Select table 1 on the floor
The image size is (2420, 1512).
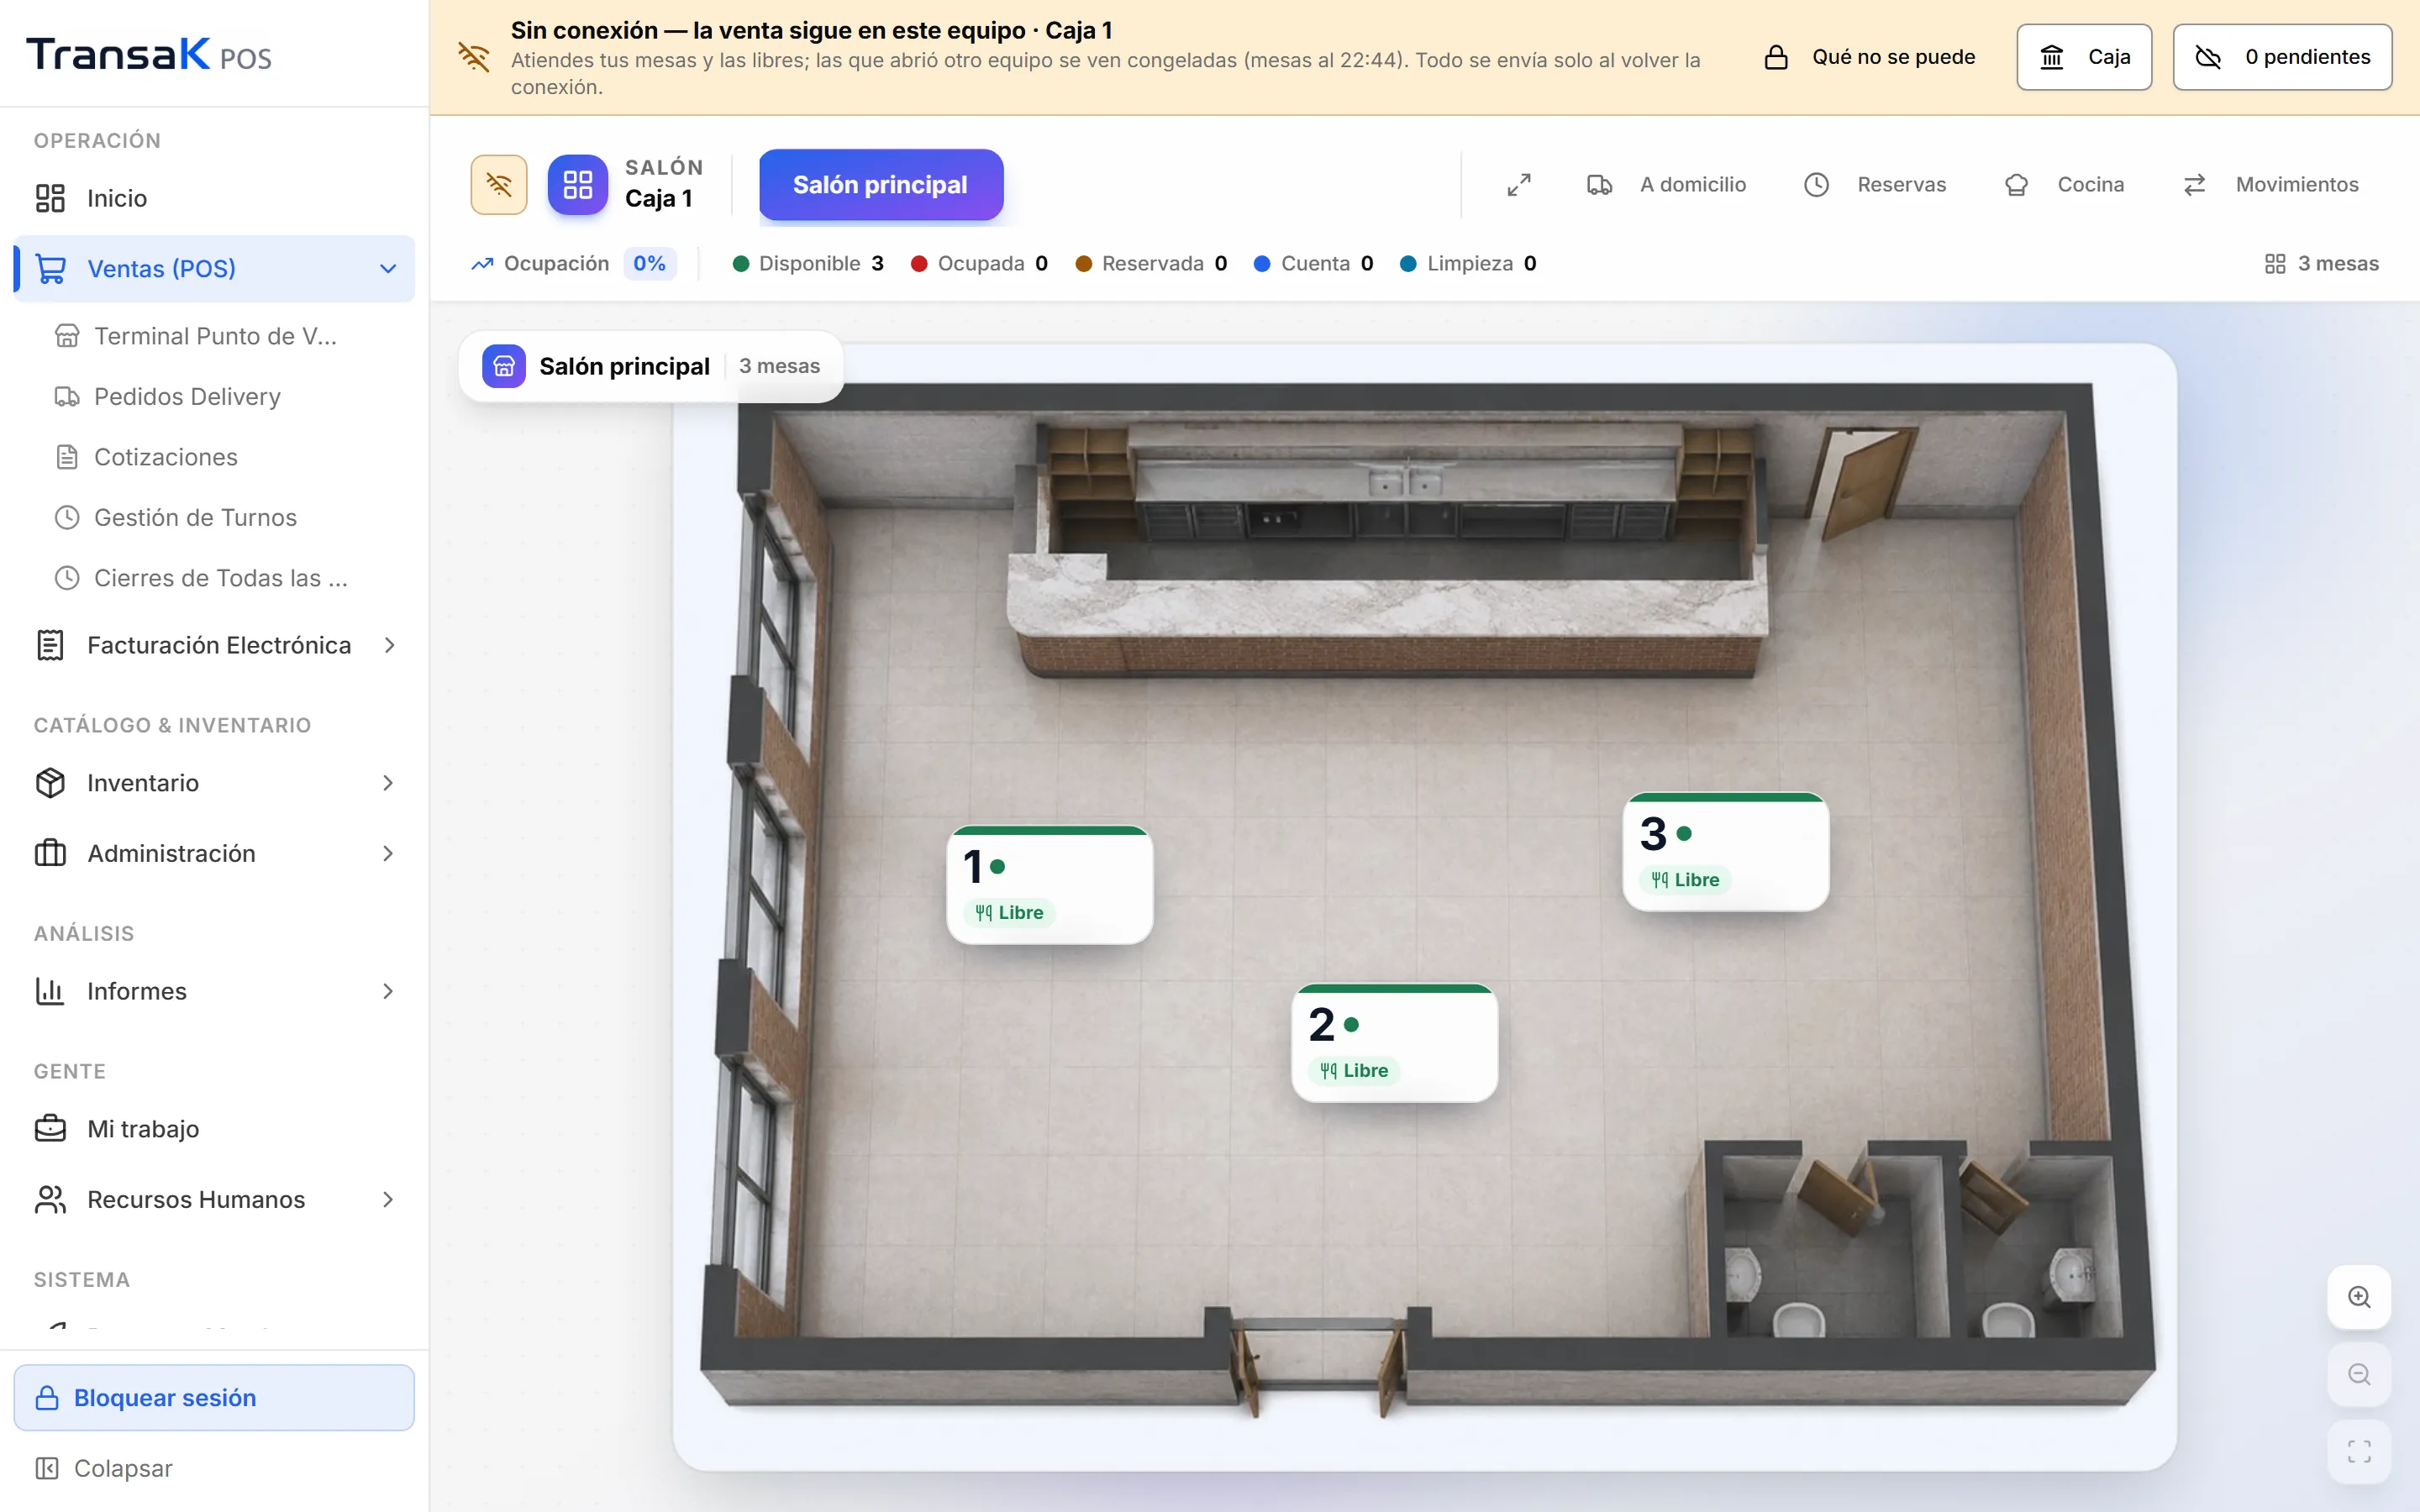(1049, 885)
